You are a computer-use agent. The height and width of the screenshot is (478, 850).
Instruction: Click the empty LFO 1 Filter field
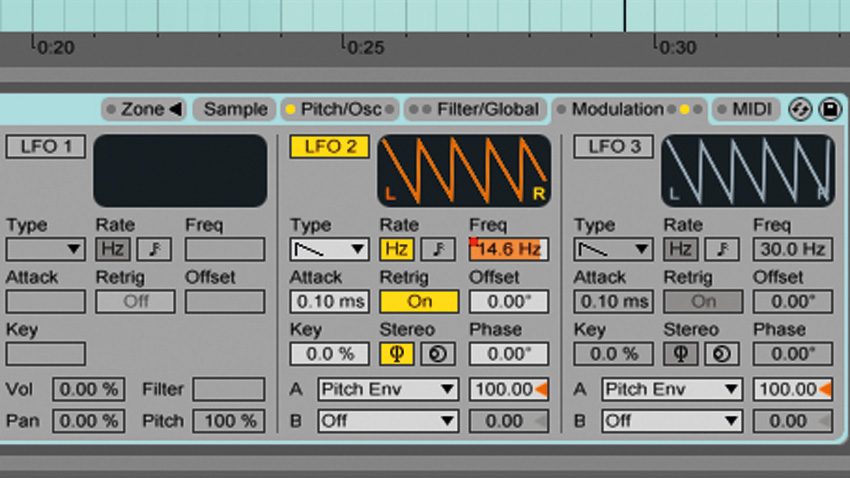pos(229,389)
